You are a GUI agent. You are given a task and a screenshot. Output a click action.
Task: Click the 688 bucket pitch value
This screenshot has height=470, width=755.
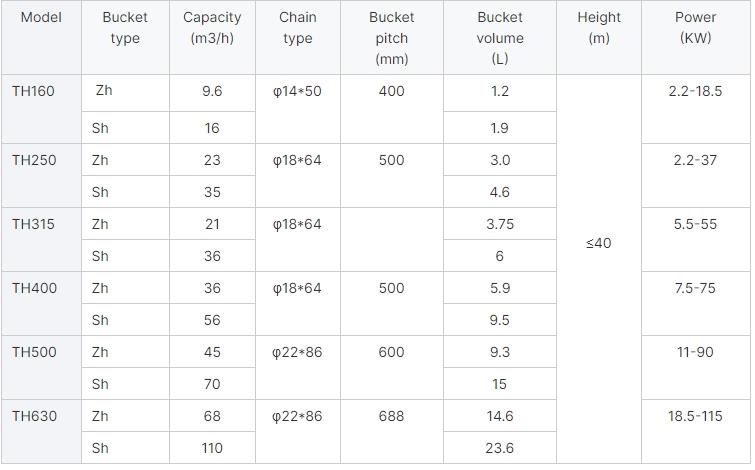click(x=391, y=416)
